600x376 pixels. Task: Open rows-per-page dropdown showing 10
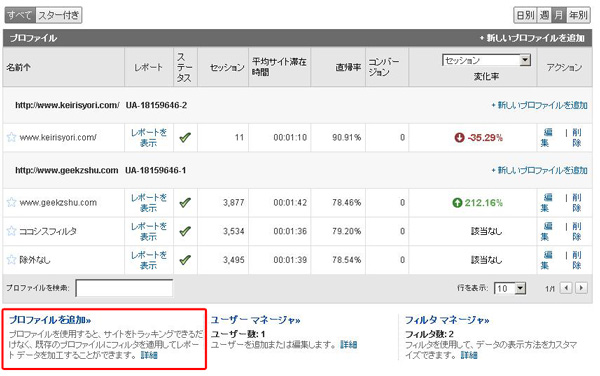(510, 288)
